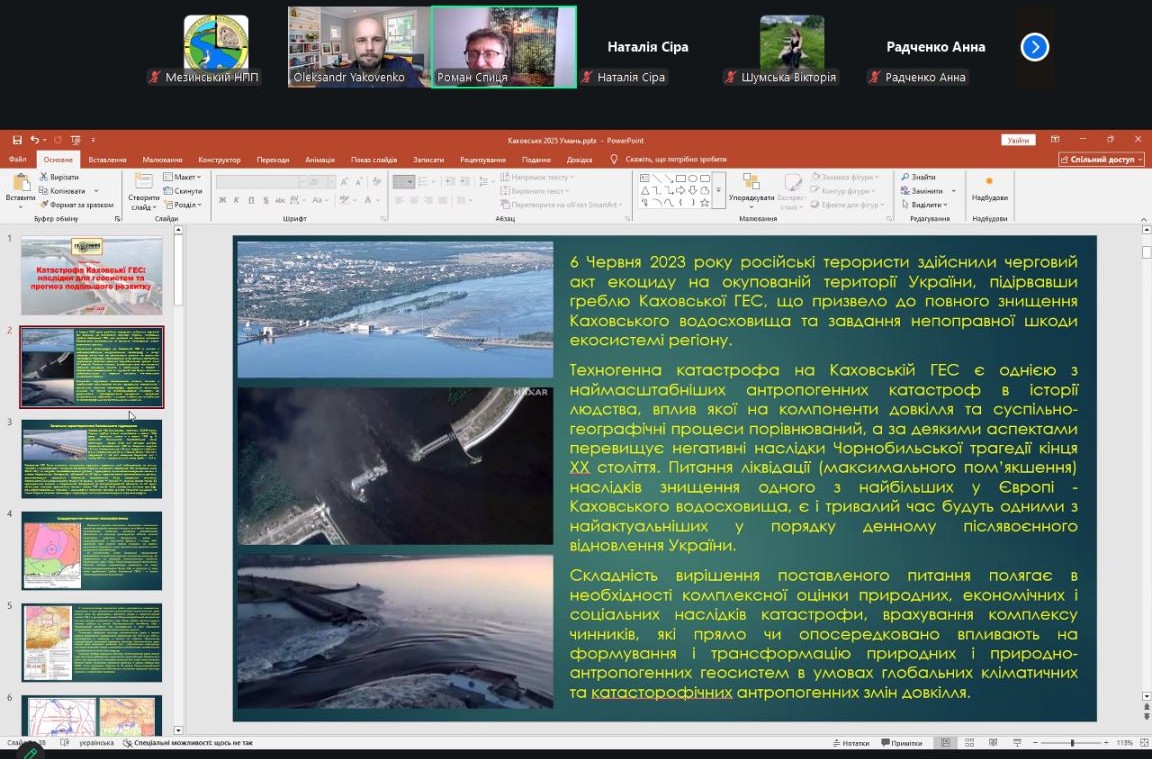This screenshot has height=759, width=1152.
Task: Click the Arrange (Упорядкувати) icon
Action: tap(750, 182)
